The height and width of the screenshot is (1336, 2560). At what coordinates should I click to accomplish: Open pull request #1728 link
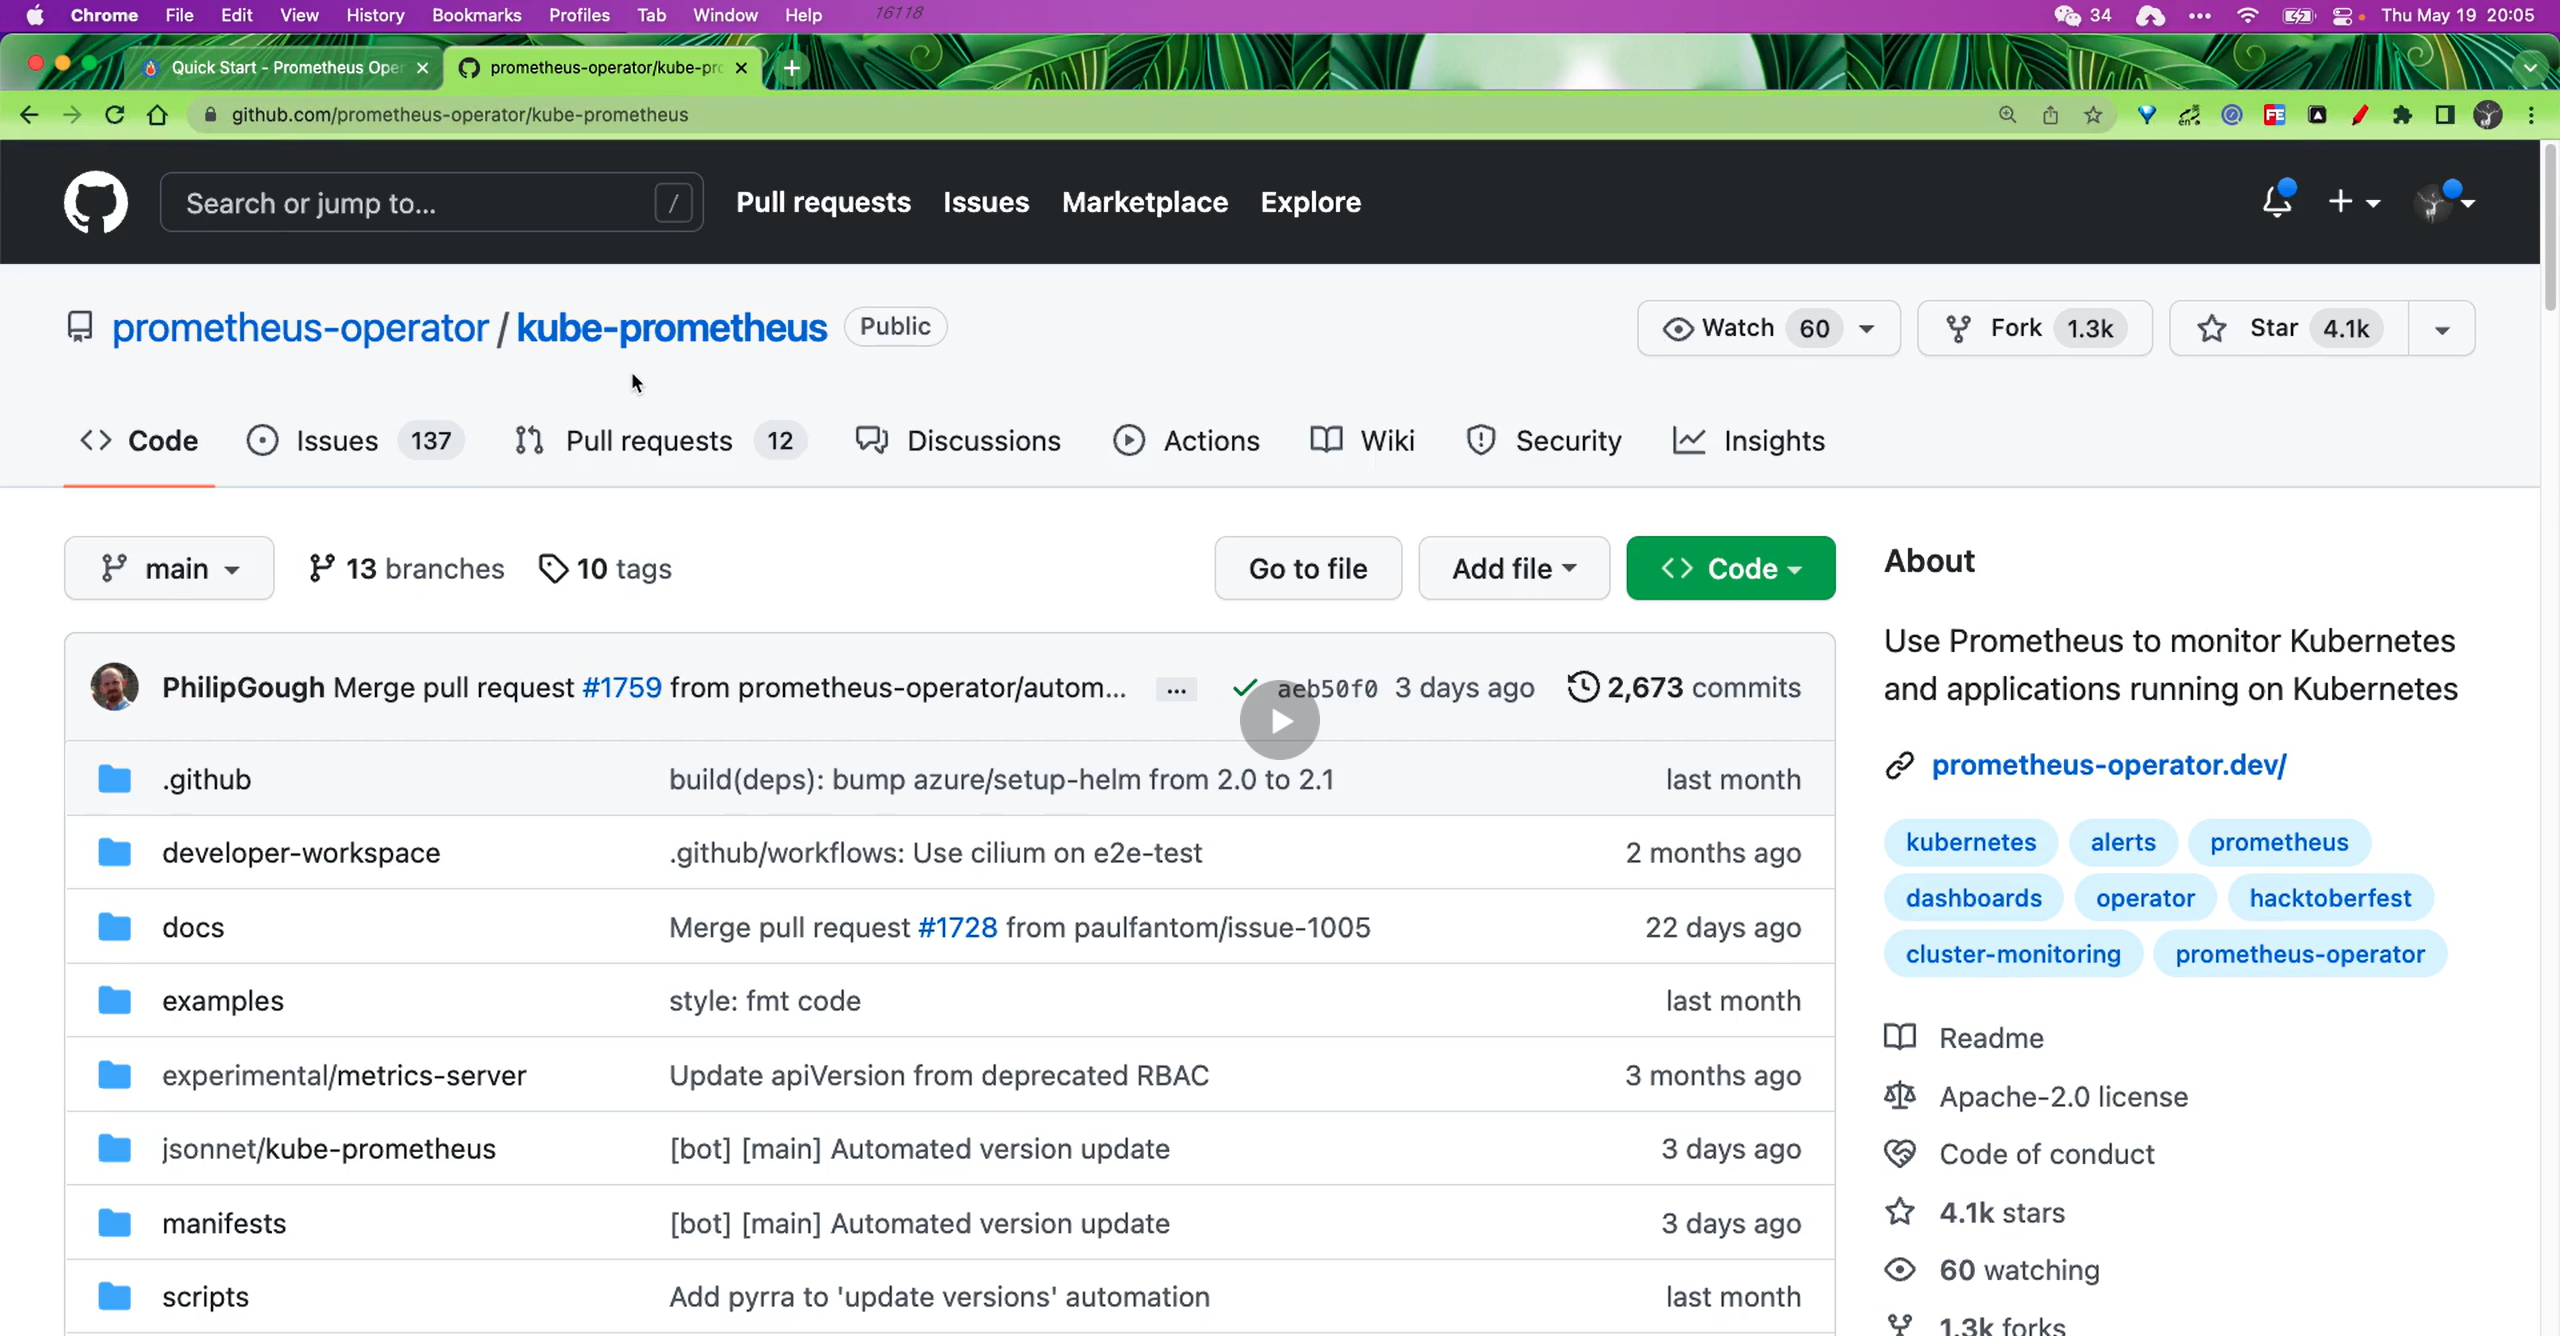click(x=957, y=927)
